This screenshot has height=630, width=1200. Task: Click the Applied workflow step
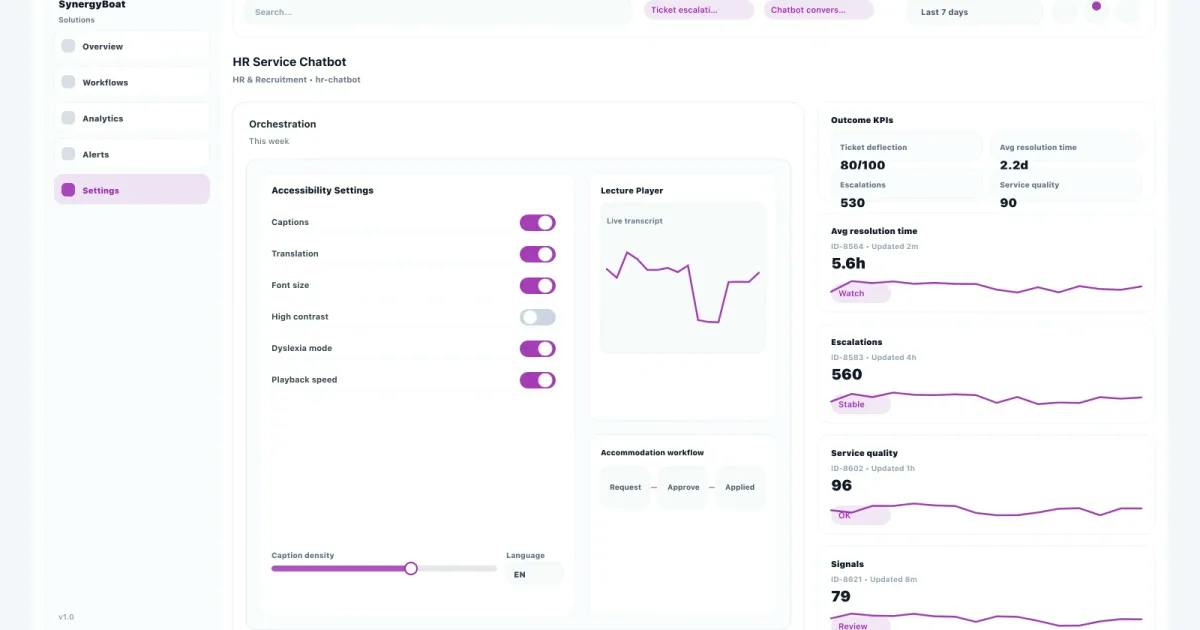(x=740, y=487)
